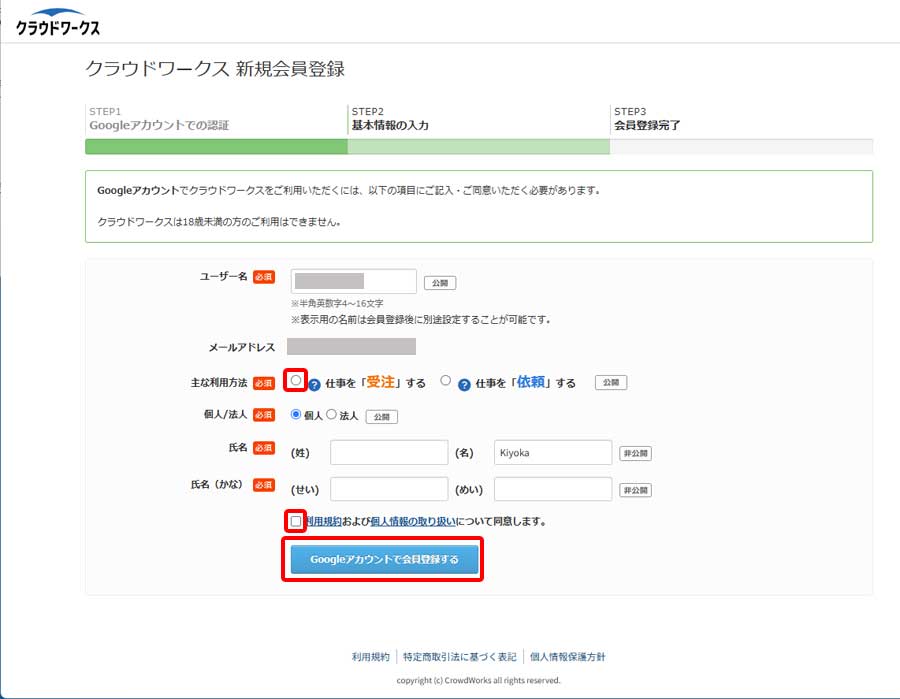Choose the 法人 radio option
This screenshot has height=699, width=900.
pos(331,415)
